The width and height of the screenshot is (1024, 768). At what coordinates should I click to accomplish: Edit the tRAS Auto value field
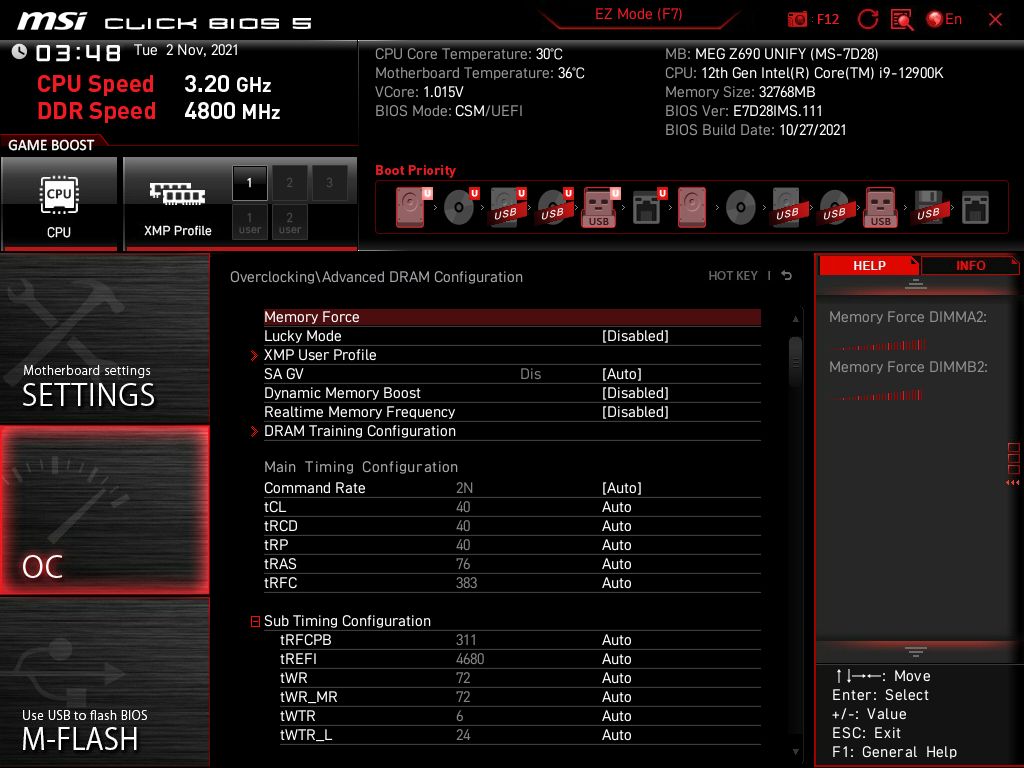616,564
